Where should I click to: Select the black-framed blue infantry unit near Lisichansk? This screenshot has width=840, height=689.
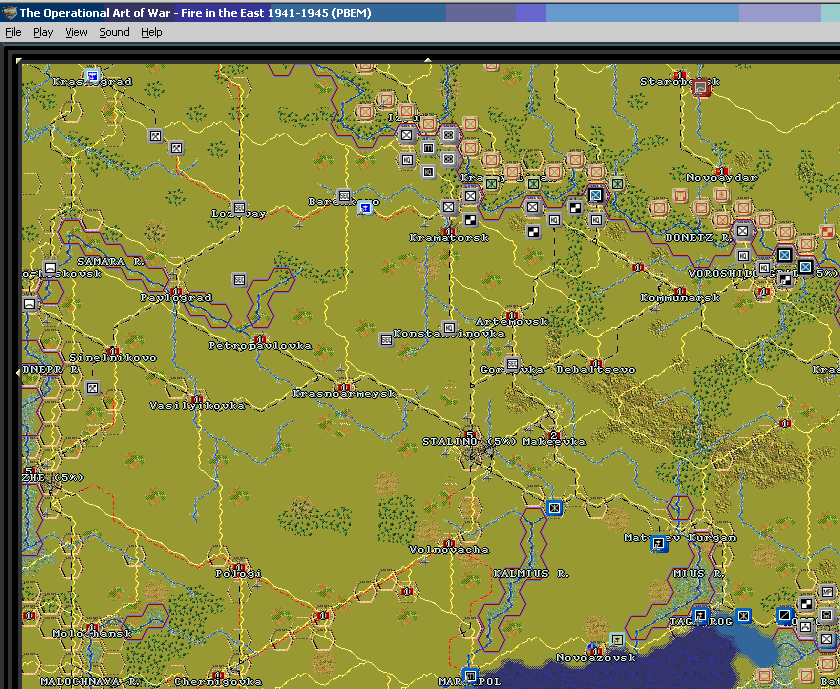pos(596,195)
